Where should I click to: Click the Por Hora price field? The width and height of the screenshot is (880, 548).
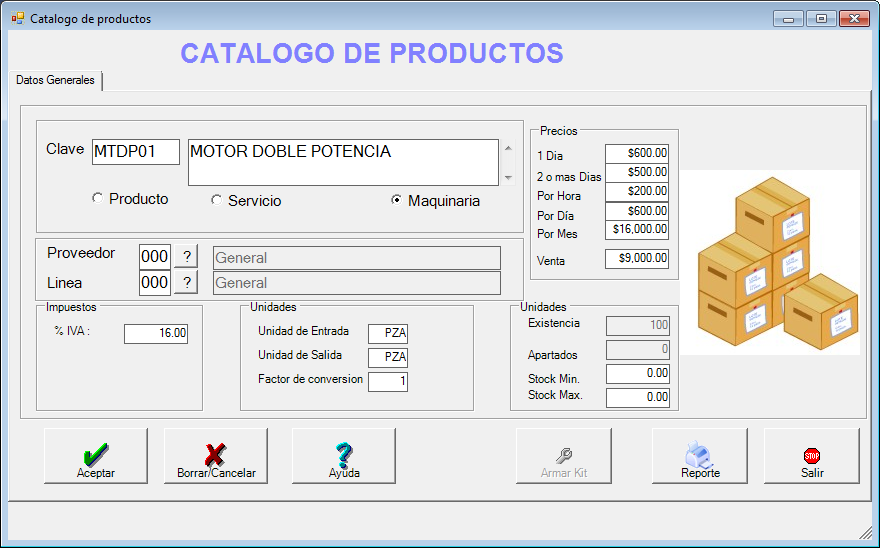click(x=637, y=191)
